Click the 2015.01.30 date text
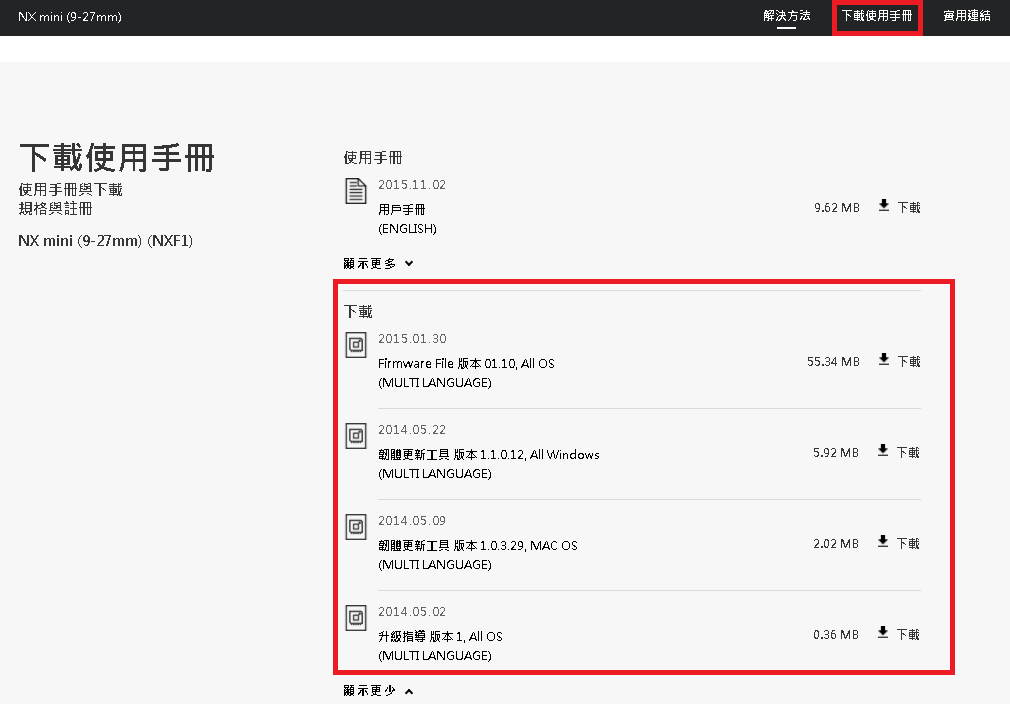The height and width of the screenshot is (704, 1010). click(412, 339)
